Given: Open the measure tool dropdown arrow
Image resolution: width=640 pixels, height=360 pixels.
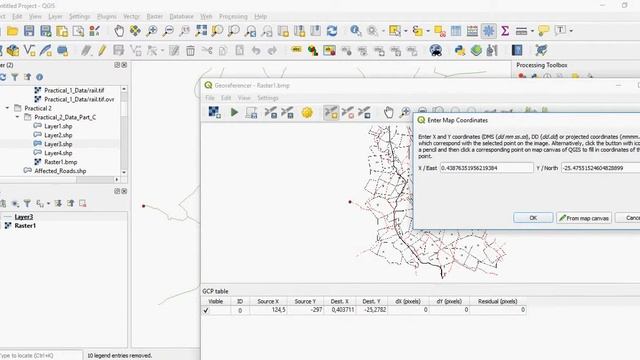Looking at the screenshot, I should tap(532, 31).
